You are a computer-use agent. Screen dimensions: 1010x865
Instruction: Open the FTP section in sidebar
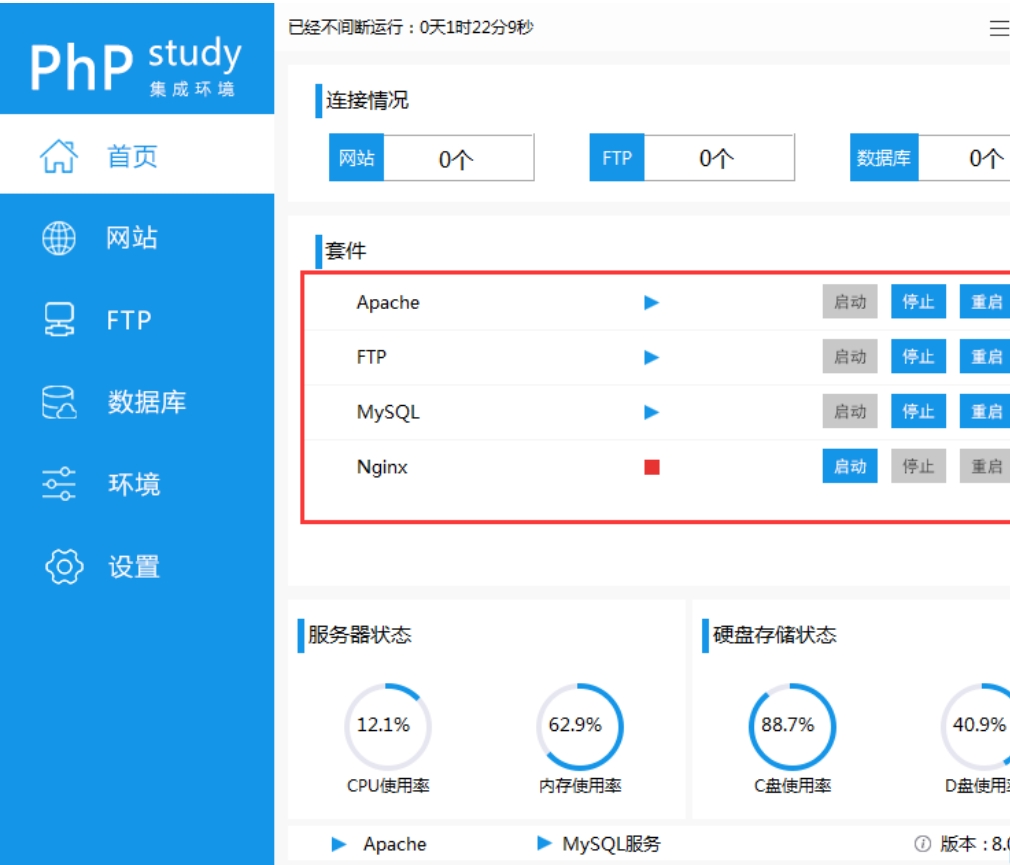(x=137, y=319)
